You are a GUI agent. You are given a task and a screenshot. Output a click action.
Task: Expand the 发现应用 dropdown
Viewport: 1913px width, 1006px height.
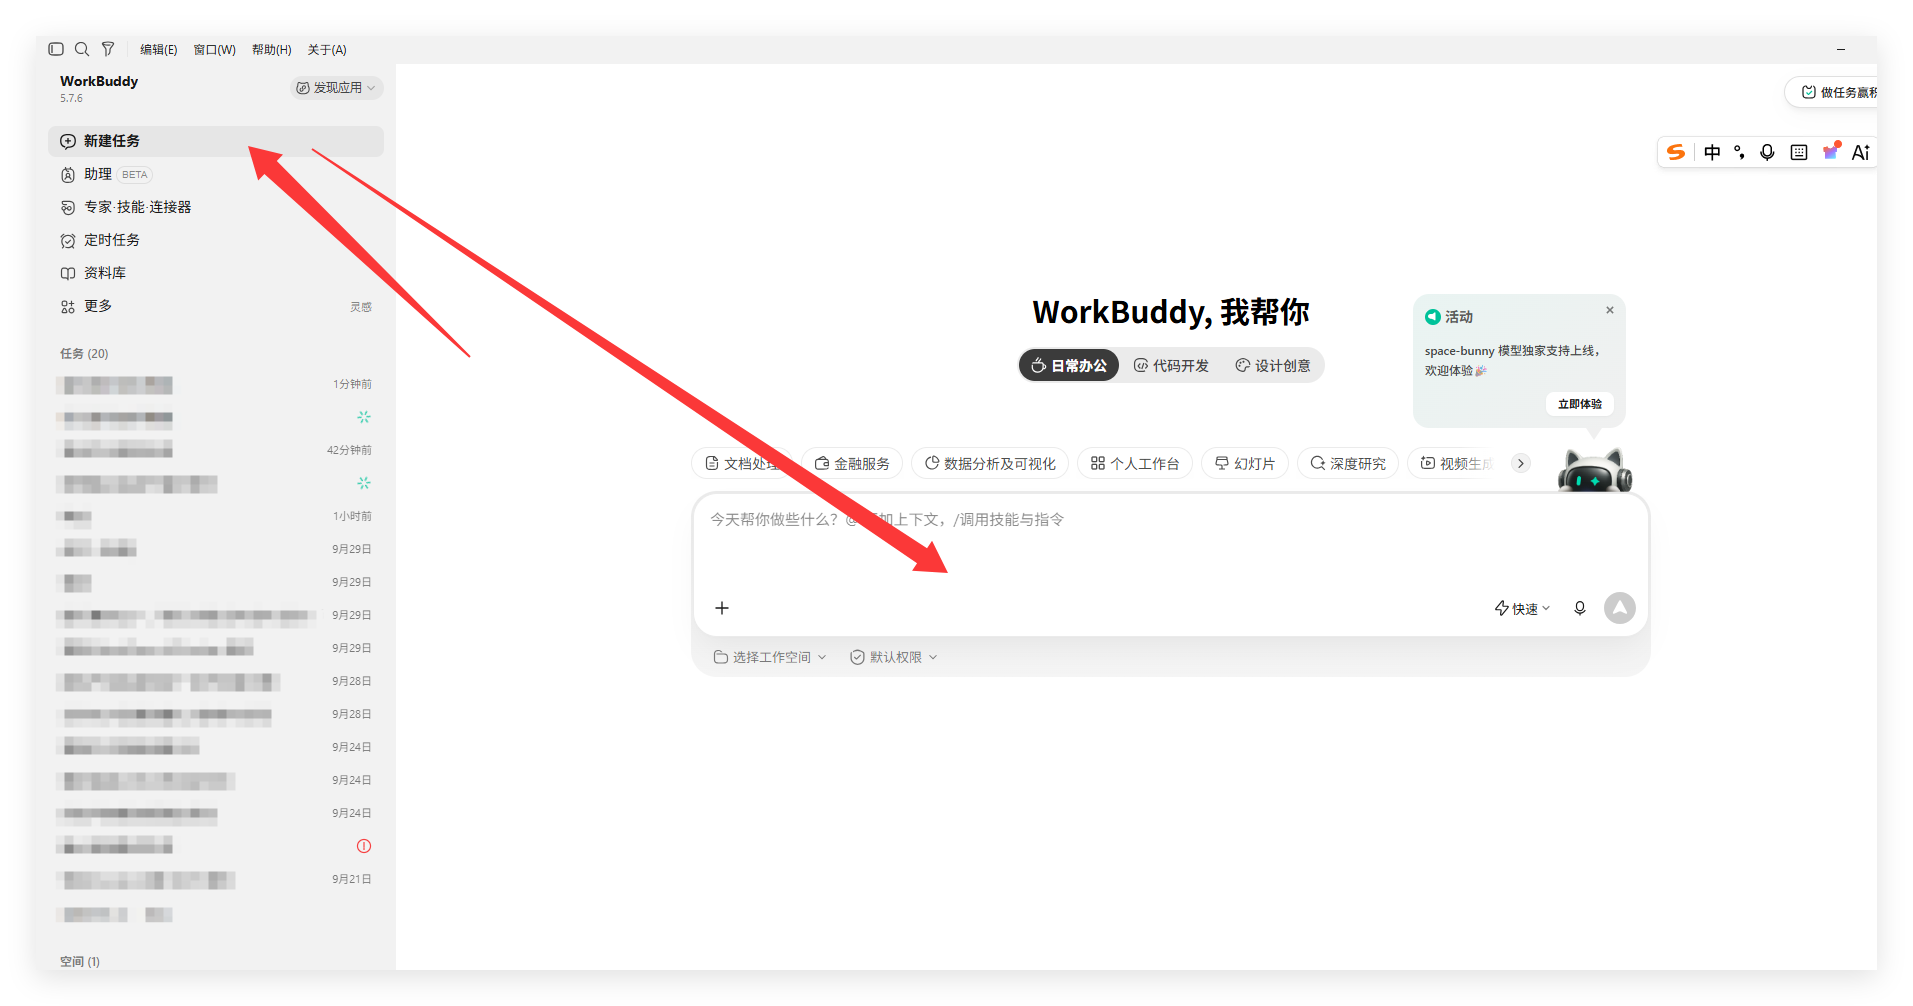(337, 88)
